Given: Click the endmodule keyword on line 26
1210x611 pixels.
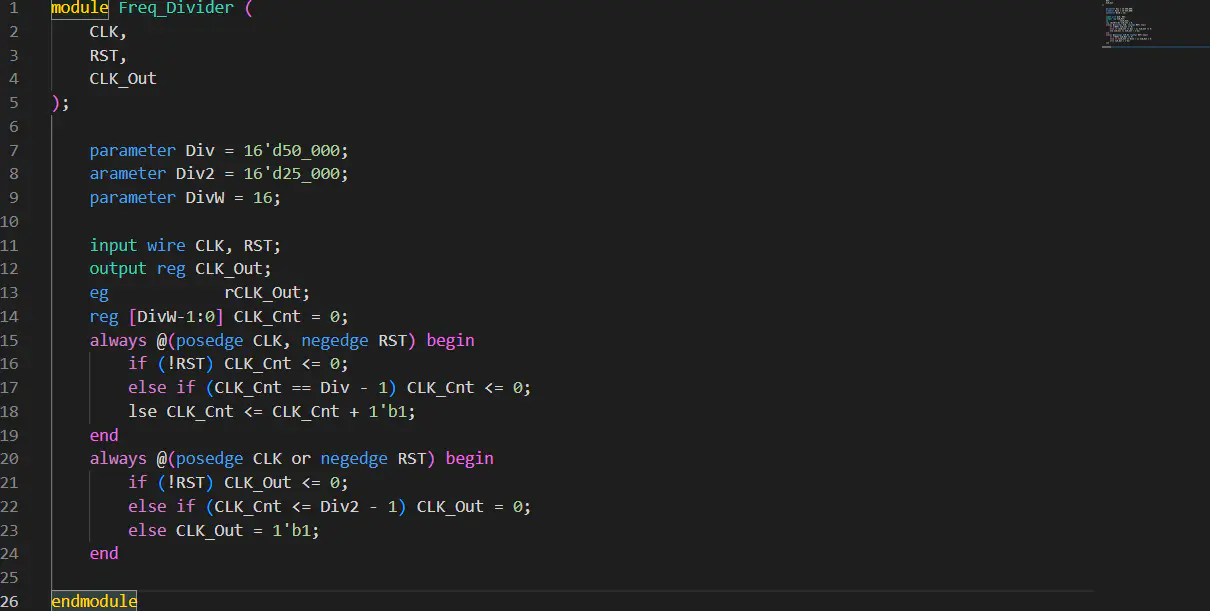Looking at the screenshot, I should click(93, 600).
